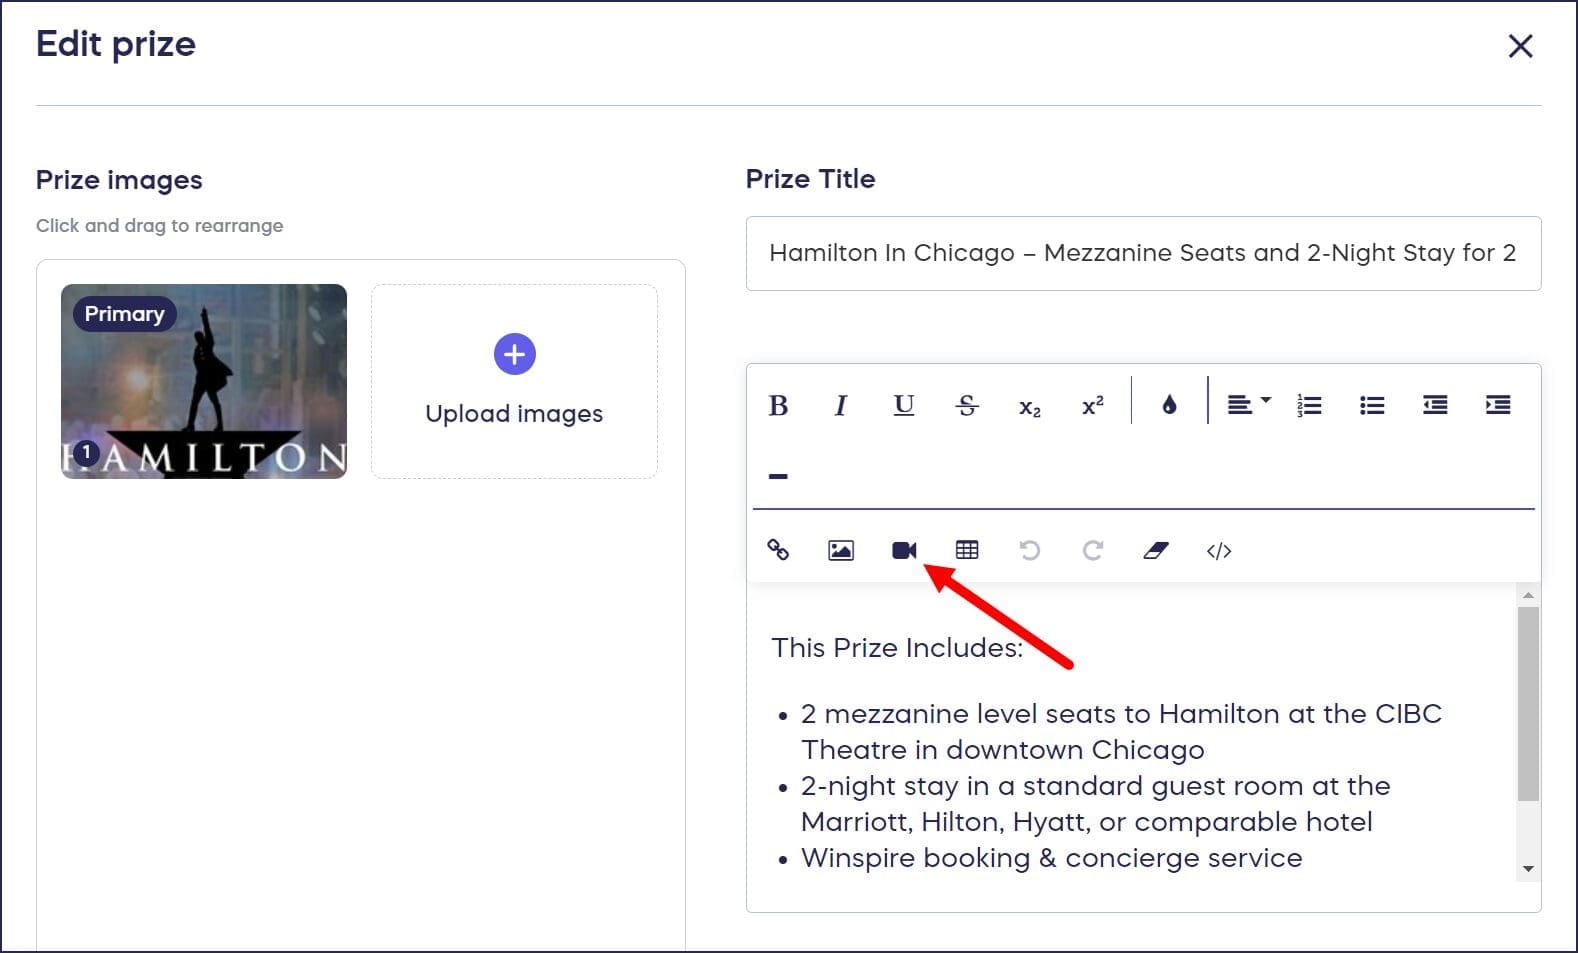Toggle bold text formatting
The width and height of the screenshot is (1578, 953).
point(778,405)
